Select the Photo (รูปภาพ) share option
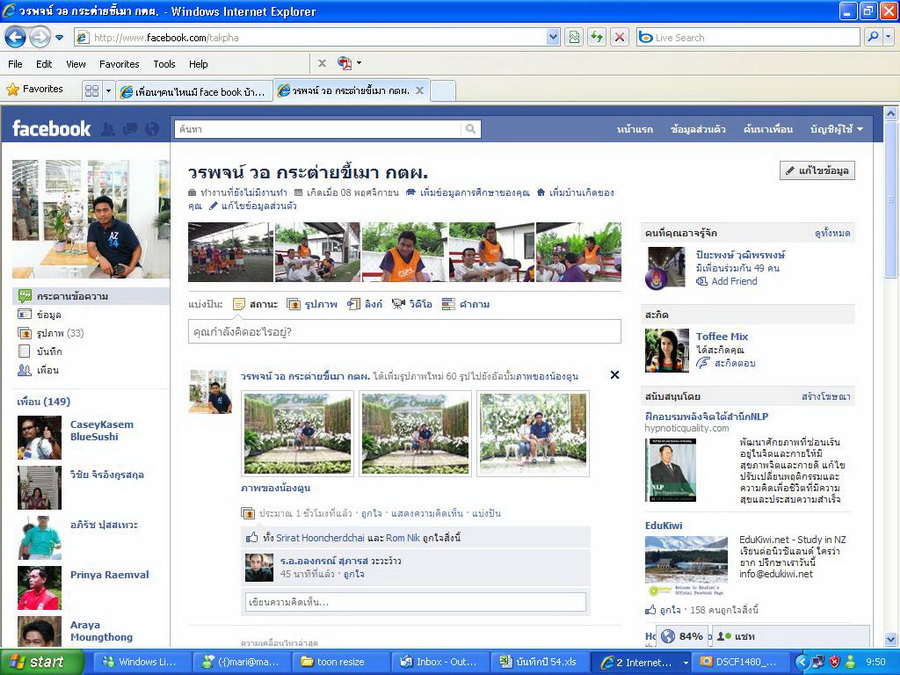The image size is (900, 675). 310,304
